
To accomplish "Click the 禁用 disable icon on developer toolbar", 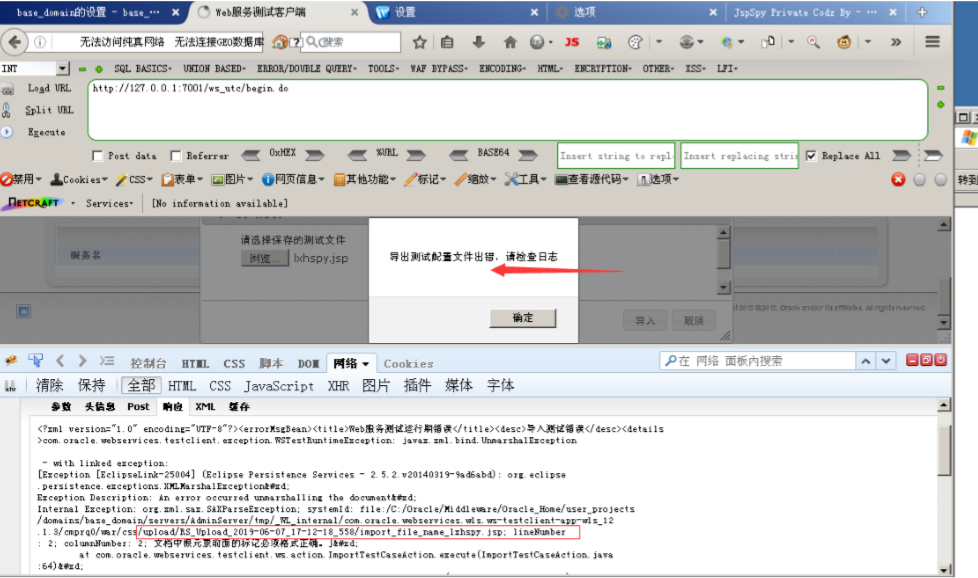I will pos(10,180).
